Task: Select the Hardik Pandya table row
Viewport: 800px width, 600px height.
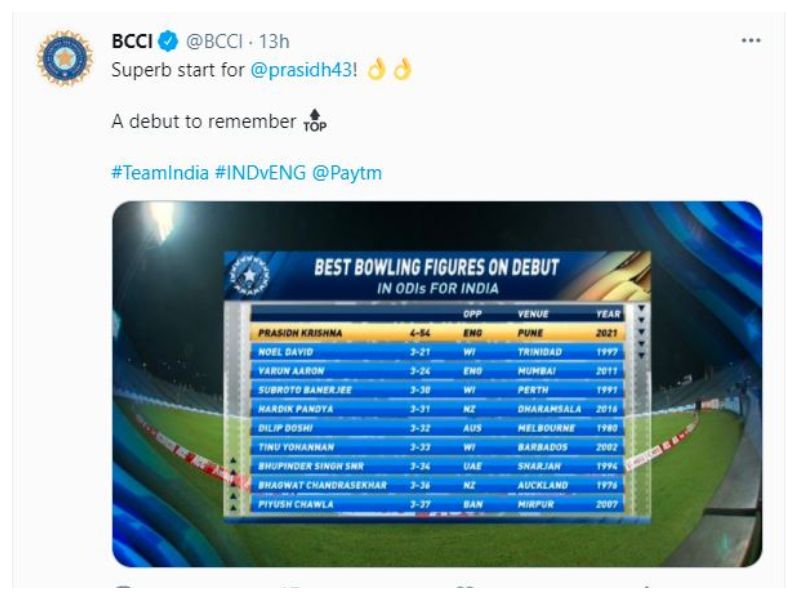Action: pos(437,409)
